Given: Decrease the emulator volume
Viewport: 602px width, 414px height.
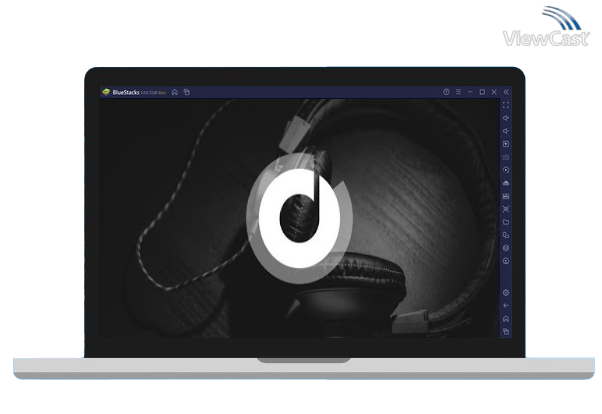Looking at the screenshot, I should pos(506,131).
